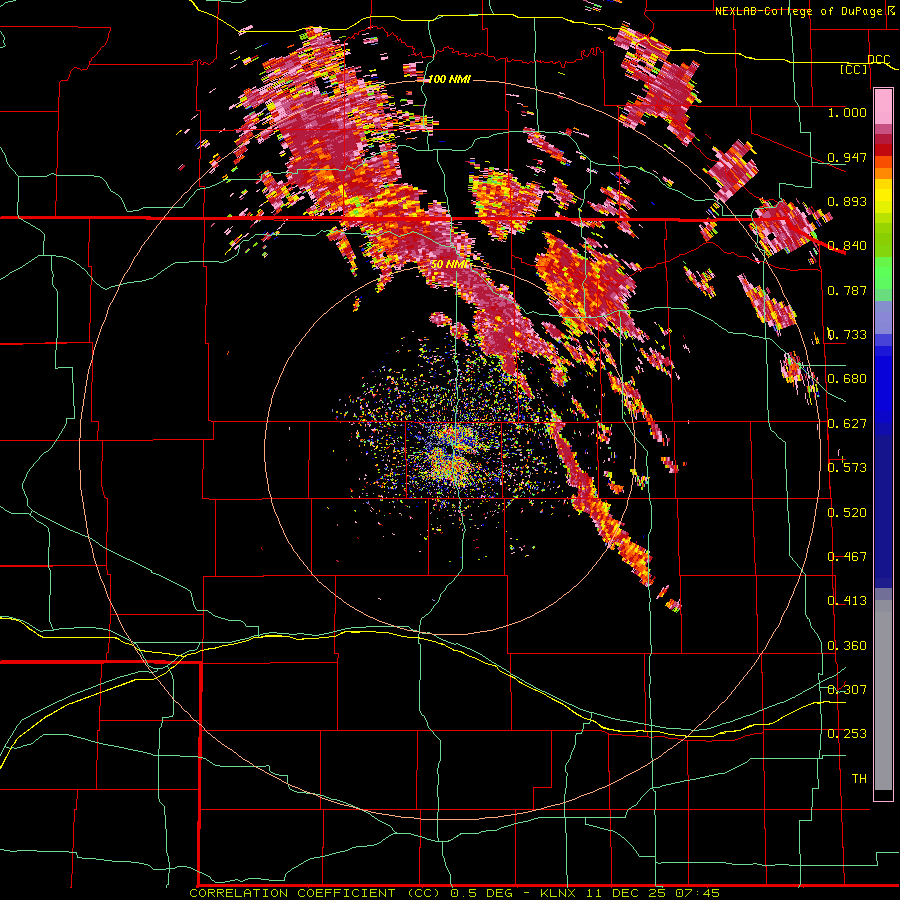Click the KLNX station identifier in caption

point(560,893)
